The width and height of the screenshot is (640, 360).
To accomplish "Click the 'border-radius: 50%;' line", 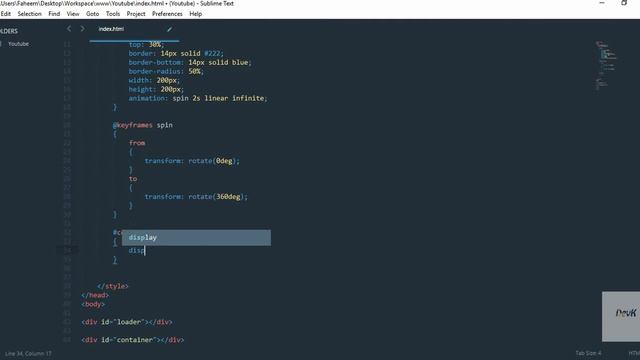I will pyautogui.click(x=166, y=71).
